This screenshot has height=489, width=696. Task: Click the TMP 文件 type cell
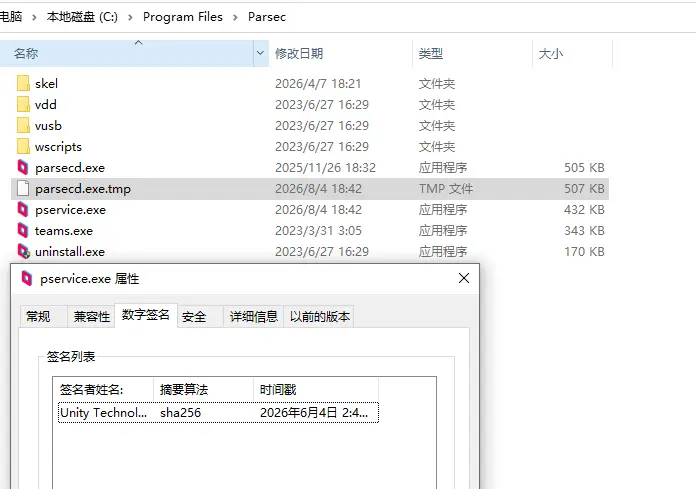pos(446,189)
